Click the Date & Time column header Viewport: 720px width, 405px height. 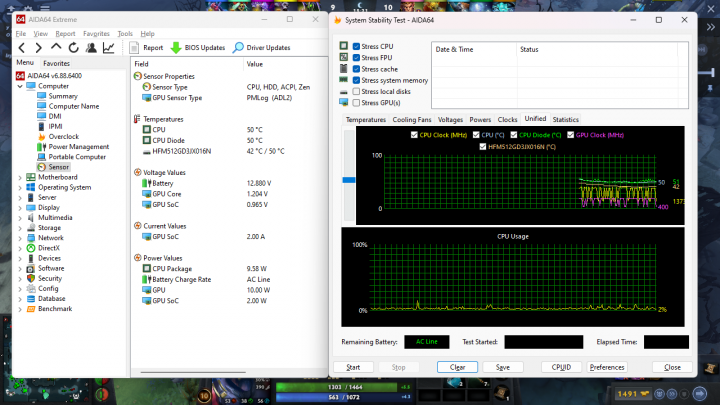pos(474,50)
